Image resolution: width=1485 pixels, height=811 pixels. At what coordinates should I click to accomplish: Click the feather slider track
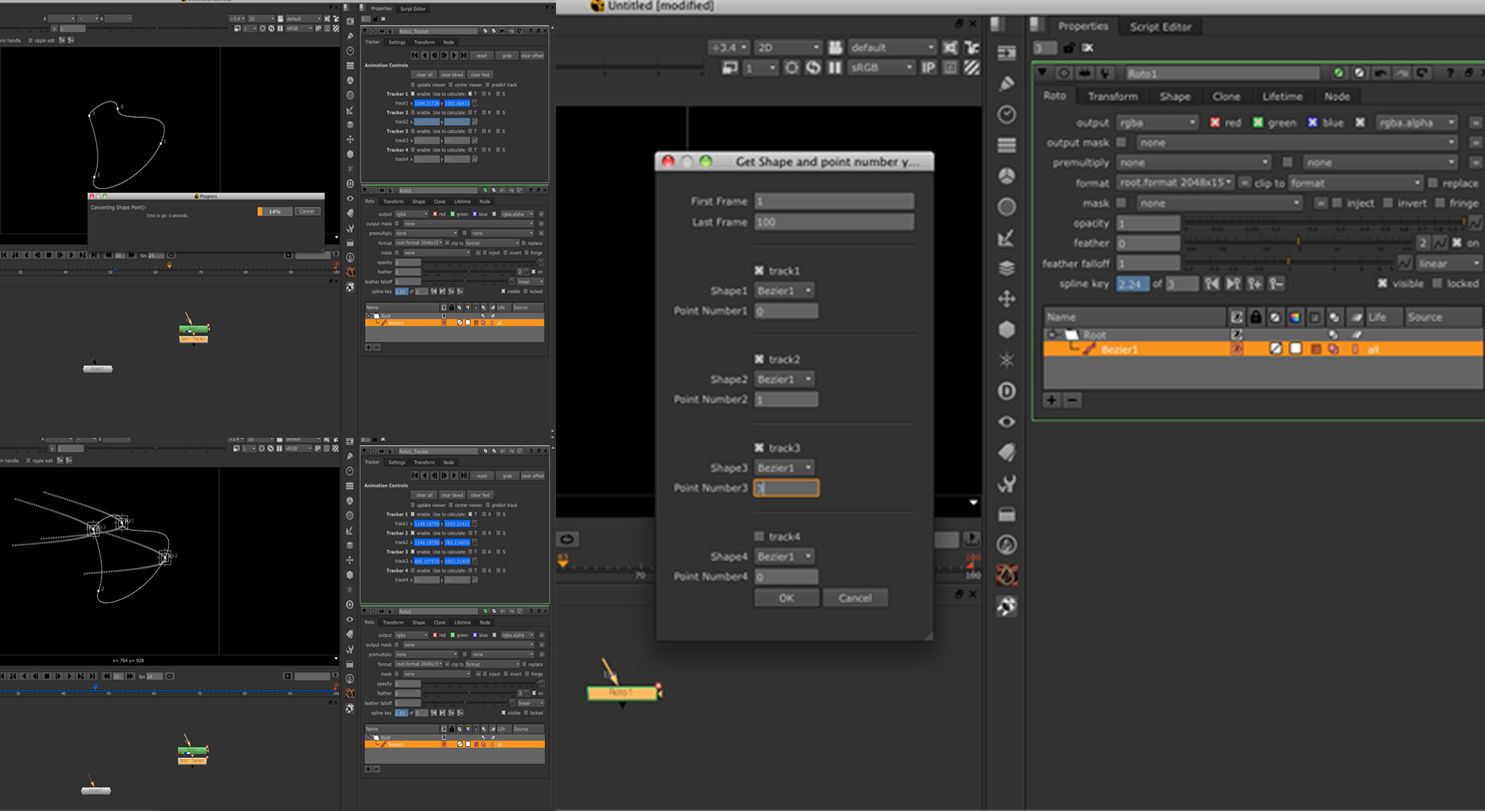pyautogui.click(x=1298, y=243)
